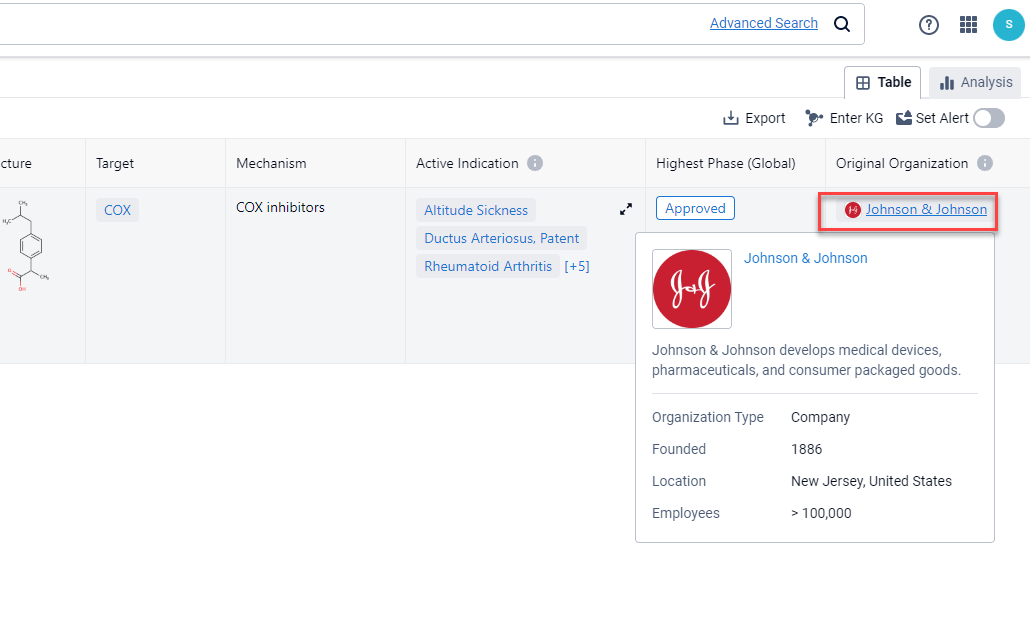This screenshot has width=1030, height=621.
Task: Click the Johnson & Johnson logo thumbnail
Action: point(692,289)
